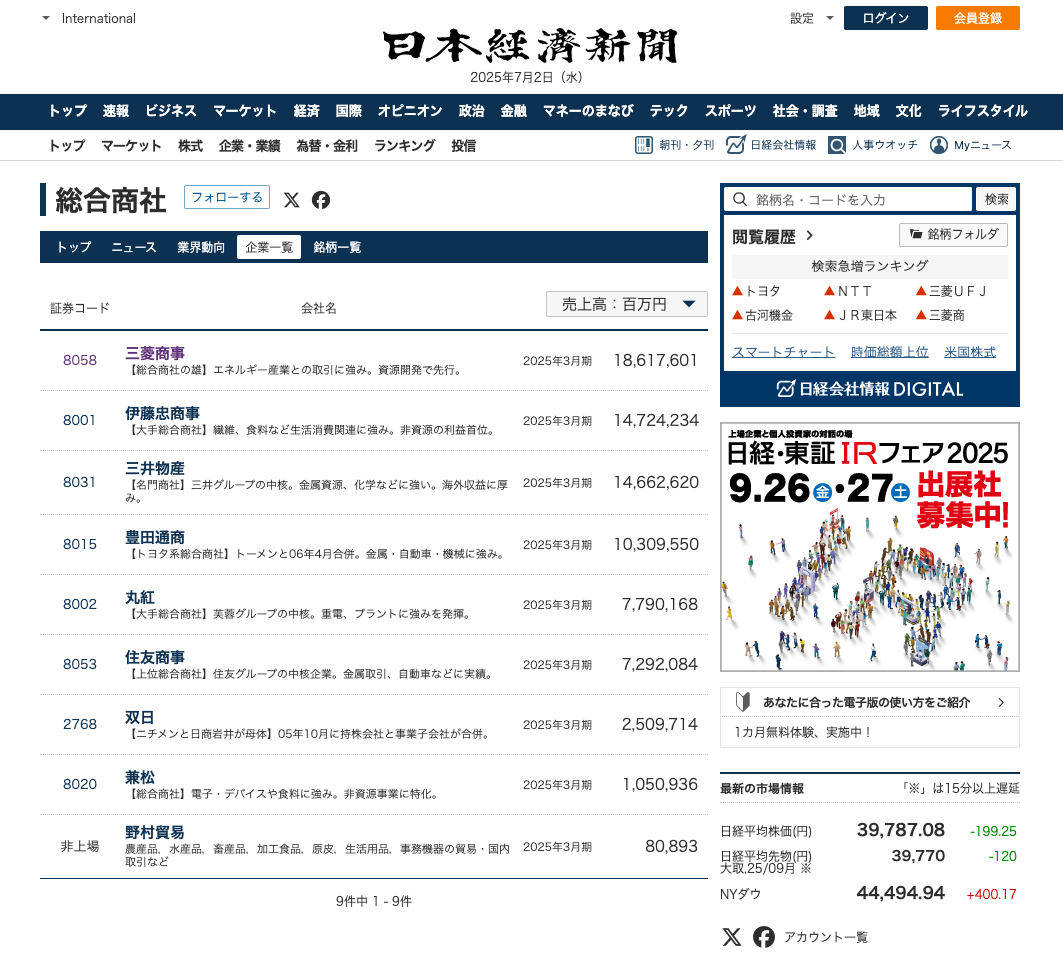Expand 閲覧履歴 chevron
This screenshot has height=953, width=1063.
pyautogui.click(x=809, y=236)
